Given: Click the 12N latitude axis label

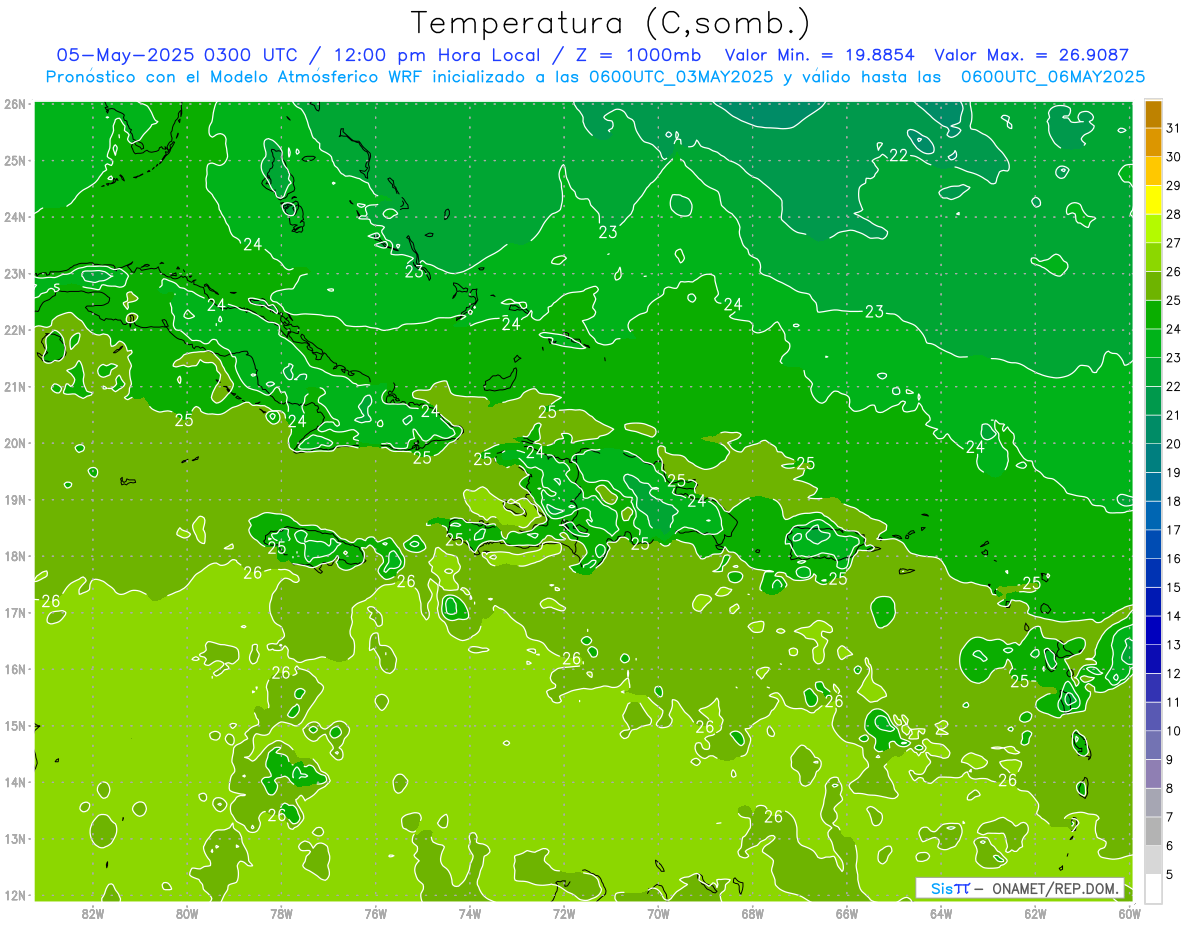Looking at the screenshot, I should coord(15,895).
